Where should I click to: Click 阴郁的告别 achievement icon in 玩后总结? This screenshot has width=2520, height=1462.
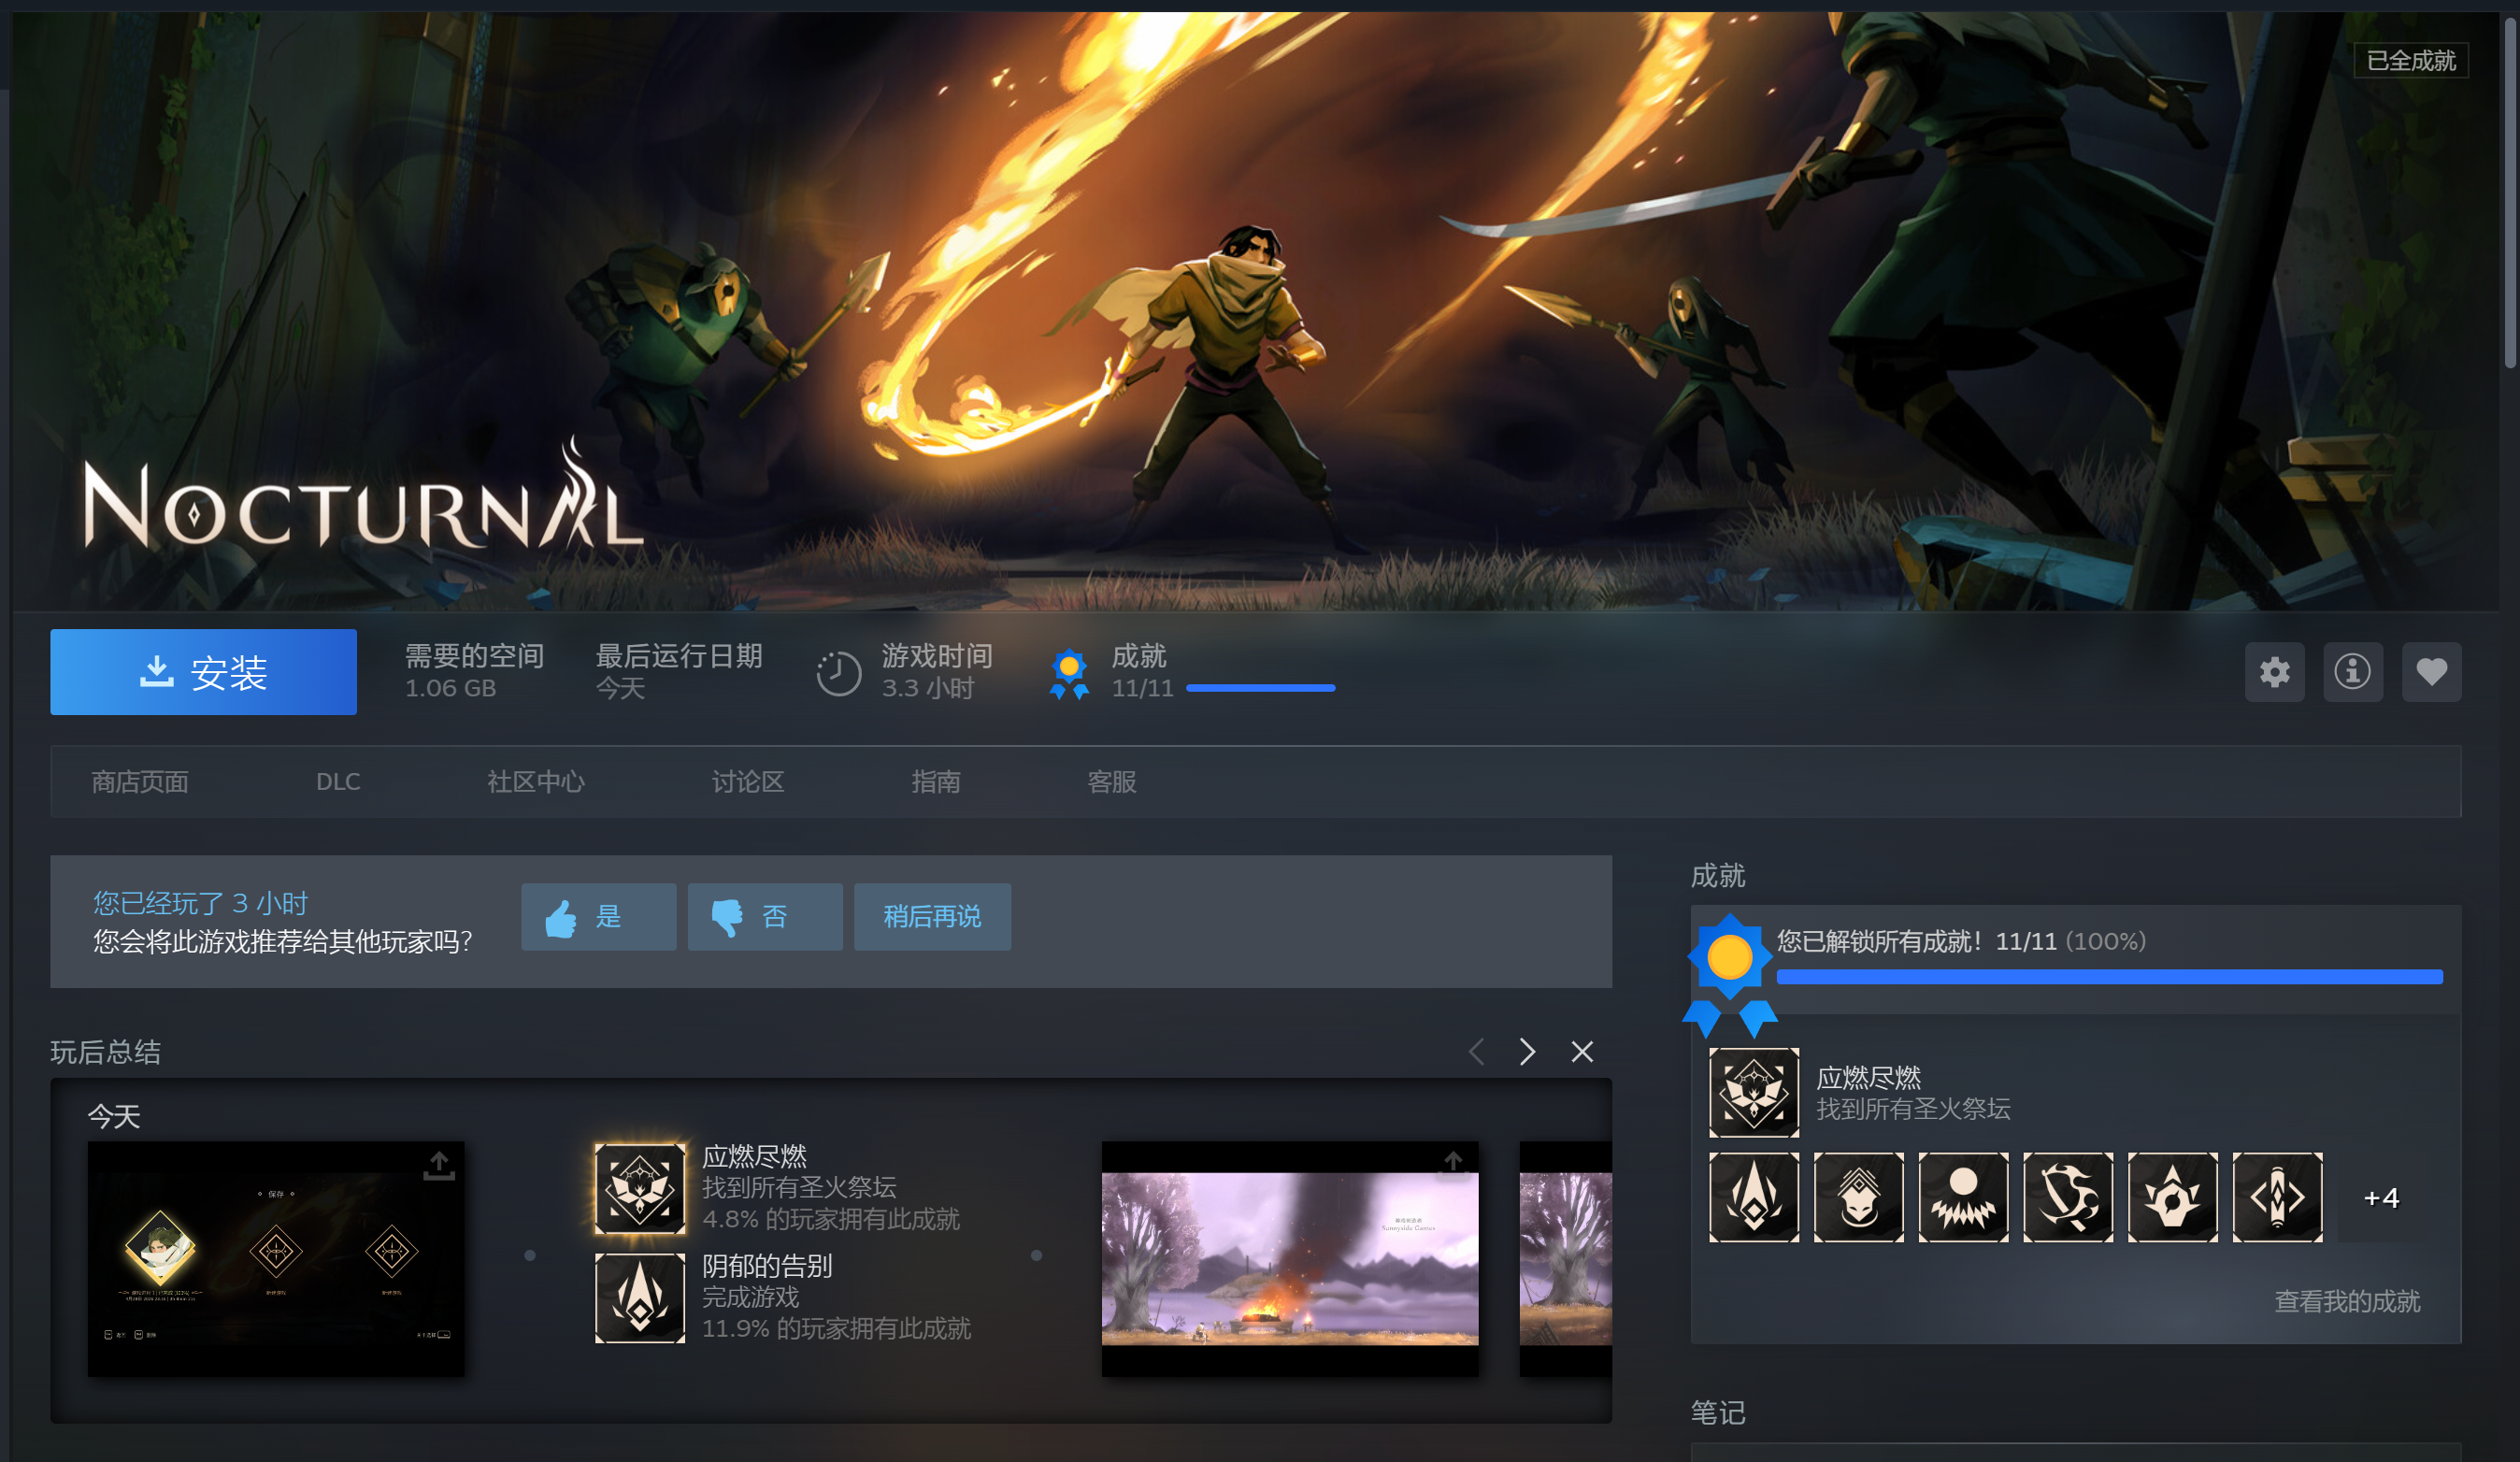click(x=640, y=1298)
